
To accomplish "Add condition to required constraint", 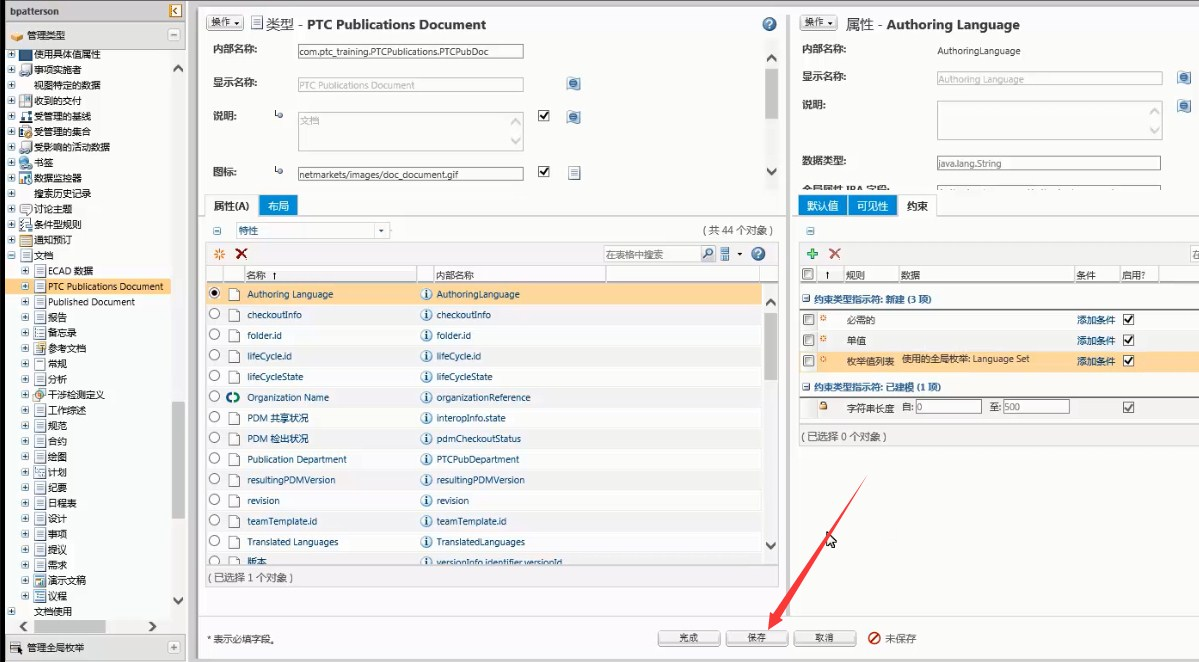I will 1096,320.
